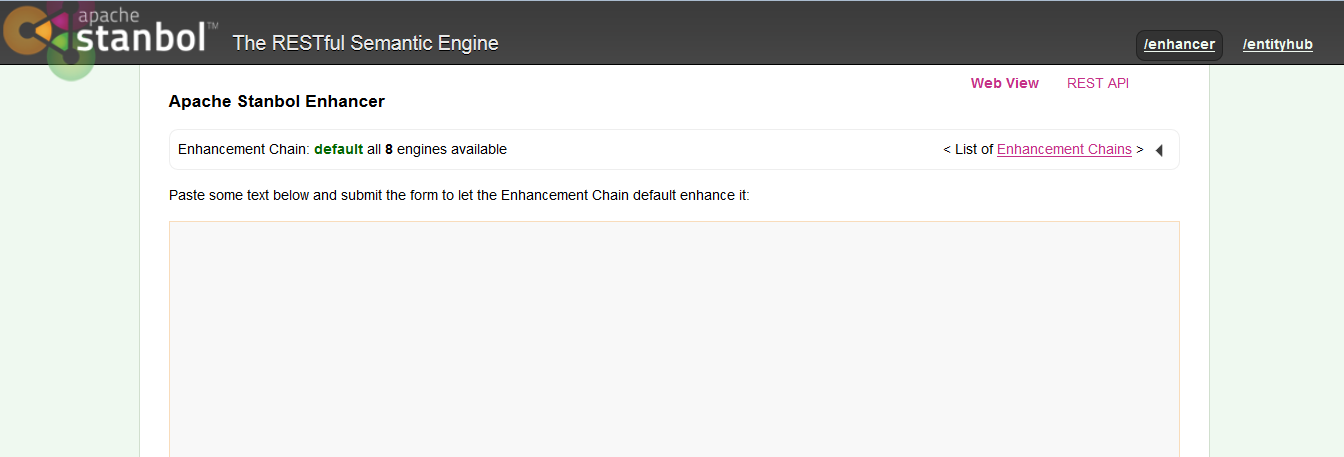Viewport: 1344px width, 457px height.
Task: Go to the /entityhub navigation item
Action: click(1277, 45)
